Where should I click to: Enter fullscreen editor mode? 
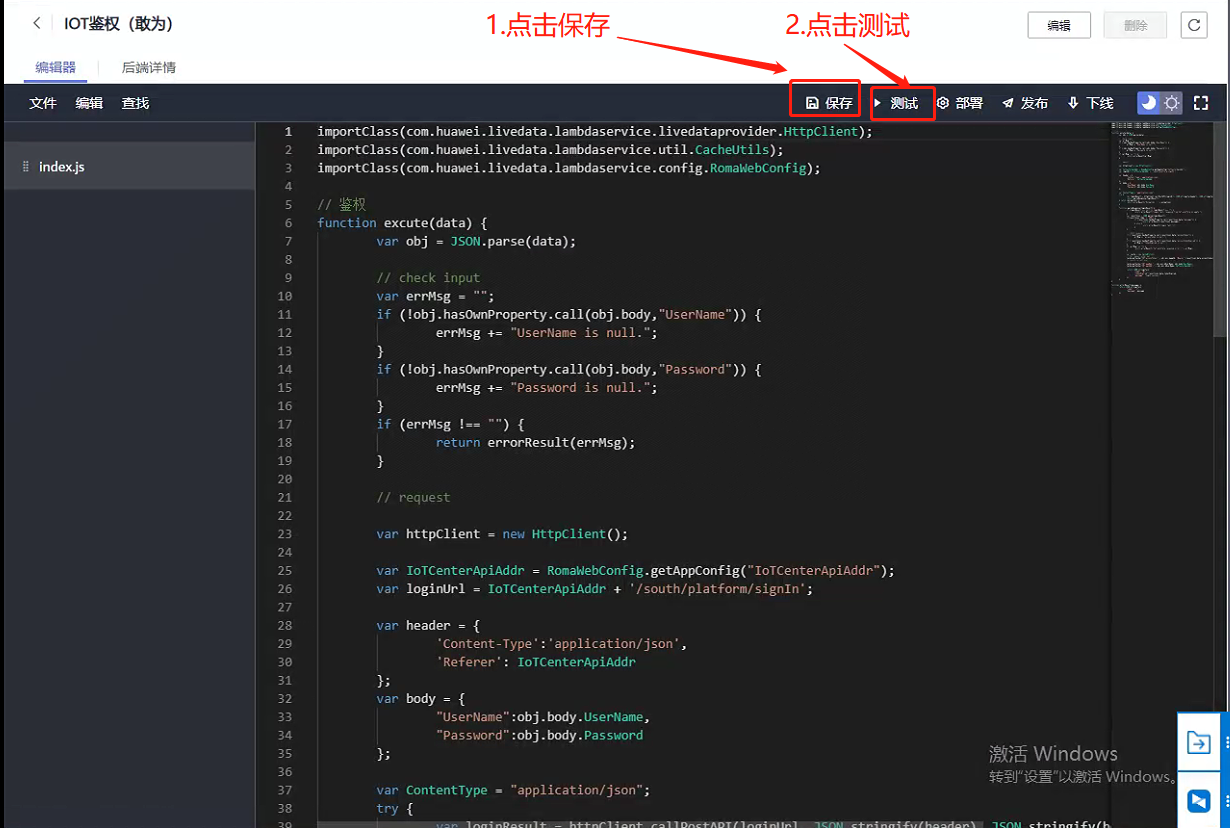[x=1201, y=103]
